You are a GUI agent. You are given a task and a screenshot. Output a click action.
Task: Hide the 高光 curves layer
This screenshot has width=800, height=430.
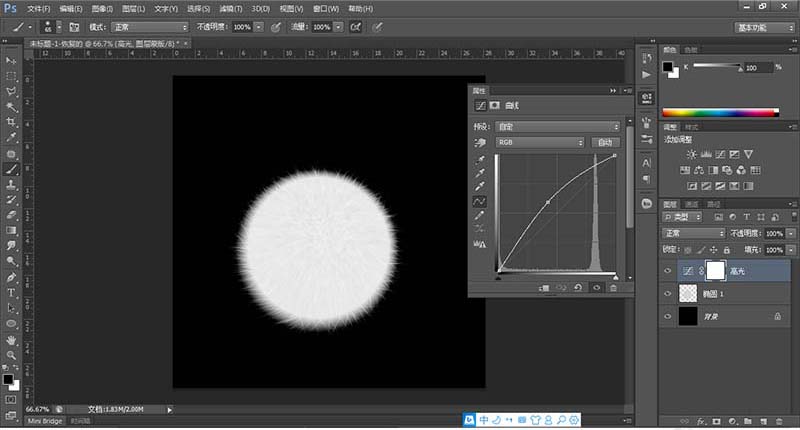668,271
